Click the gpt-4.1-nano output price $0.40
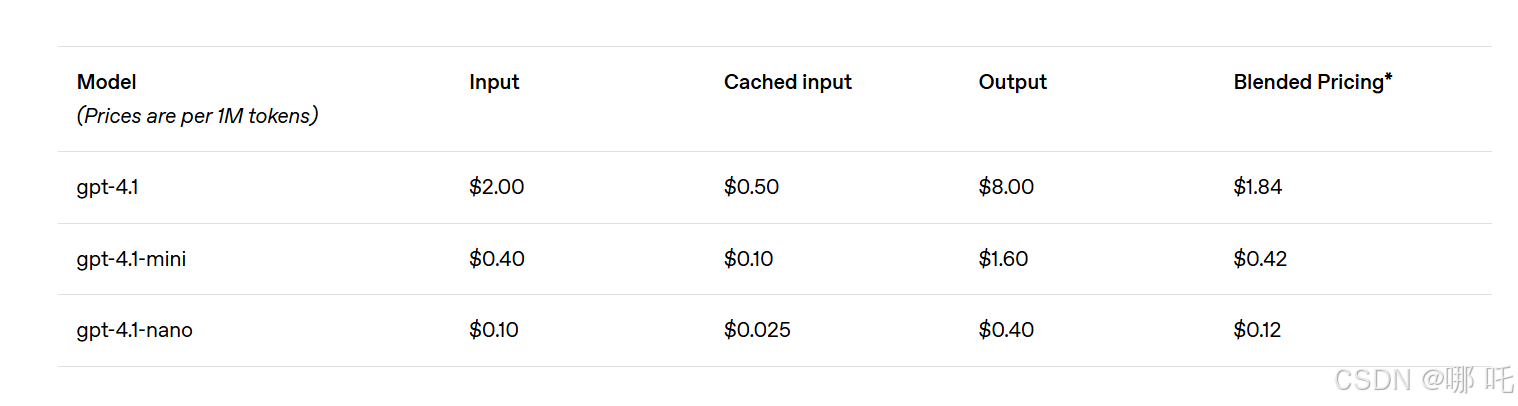1518x406 pixels. [1006, 330]
